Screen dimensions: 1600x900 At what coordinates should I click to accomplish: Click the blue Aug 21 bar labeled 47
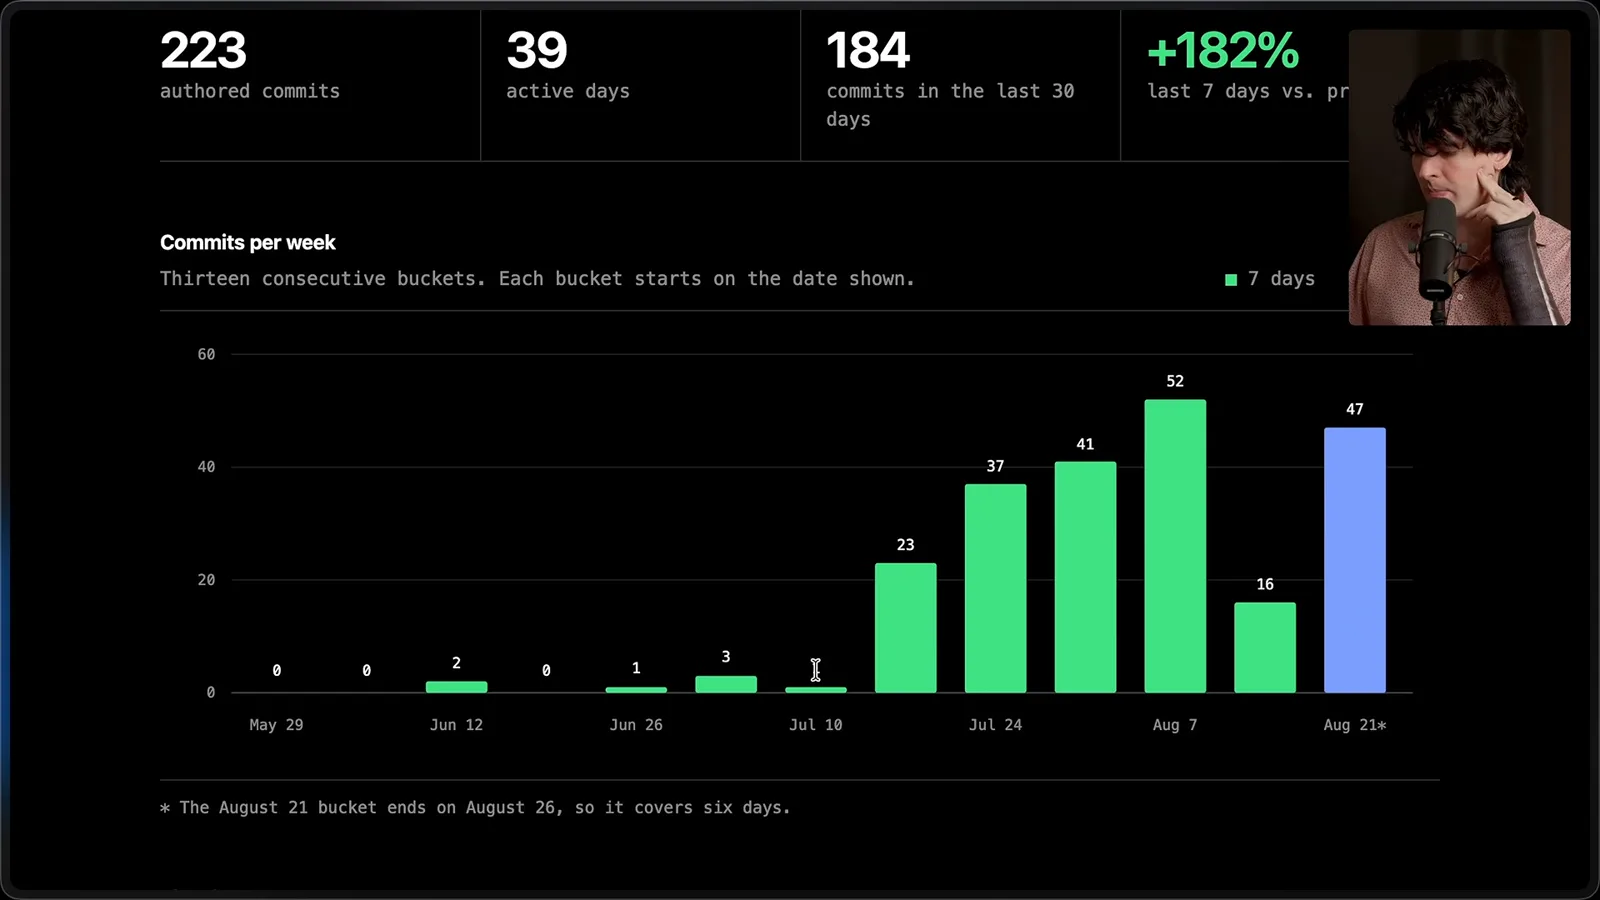[1354, 560]
